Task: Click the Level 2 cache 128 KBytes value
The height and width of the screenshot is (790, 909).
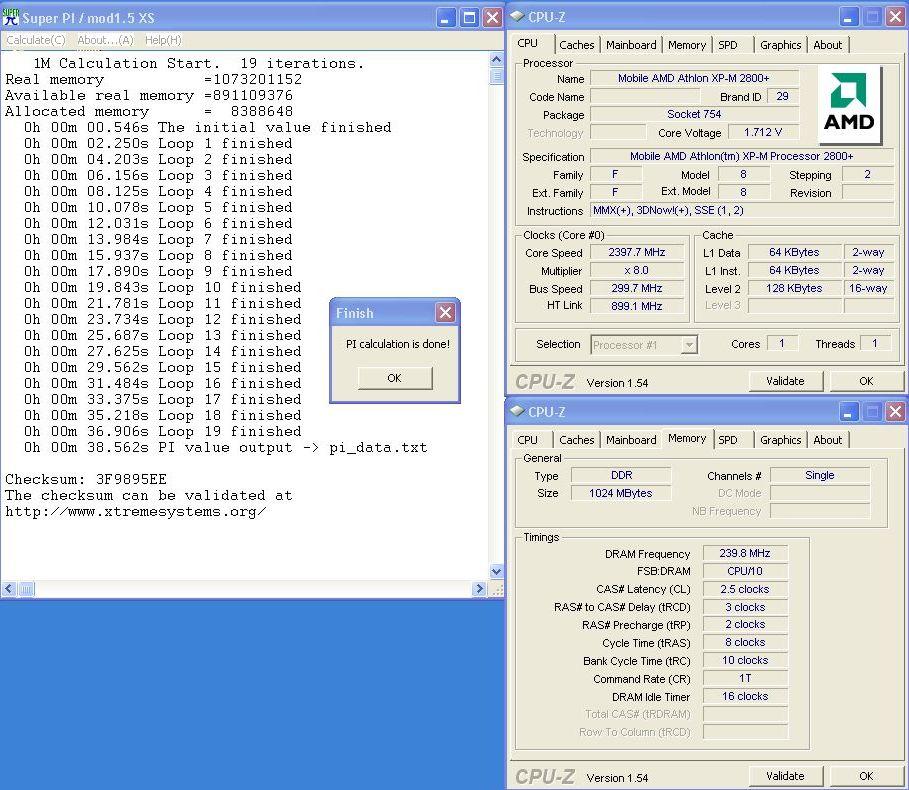Action: [794, 288]
